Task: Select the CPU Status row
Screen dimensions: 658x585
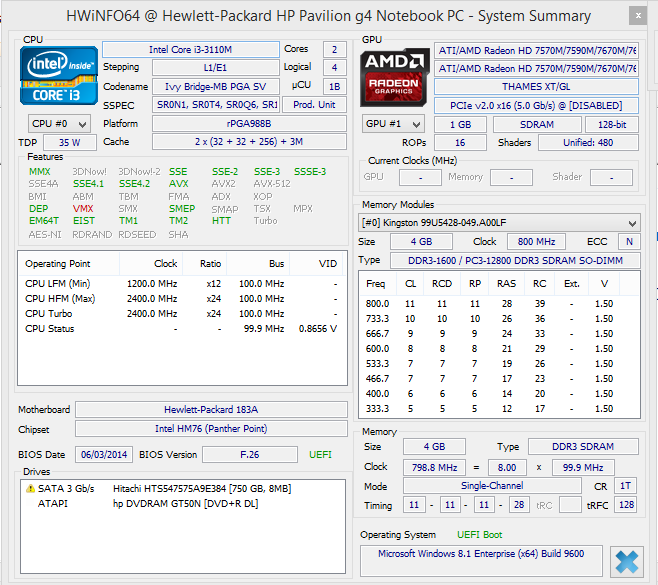Action: pos(181,329)
